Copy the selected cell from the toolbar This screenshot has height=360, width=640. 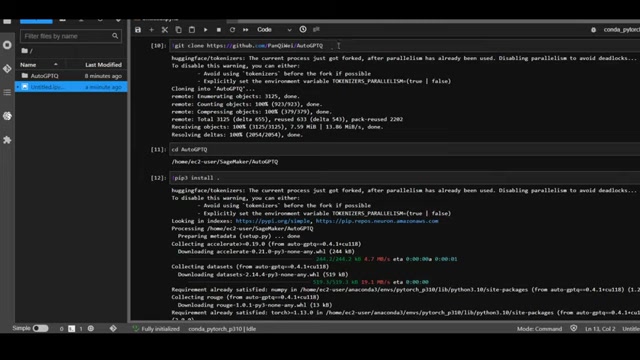point(178,30)
